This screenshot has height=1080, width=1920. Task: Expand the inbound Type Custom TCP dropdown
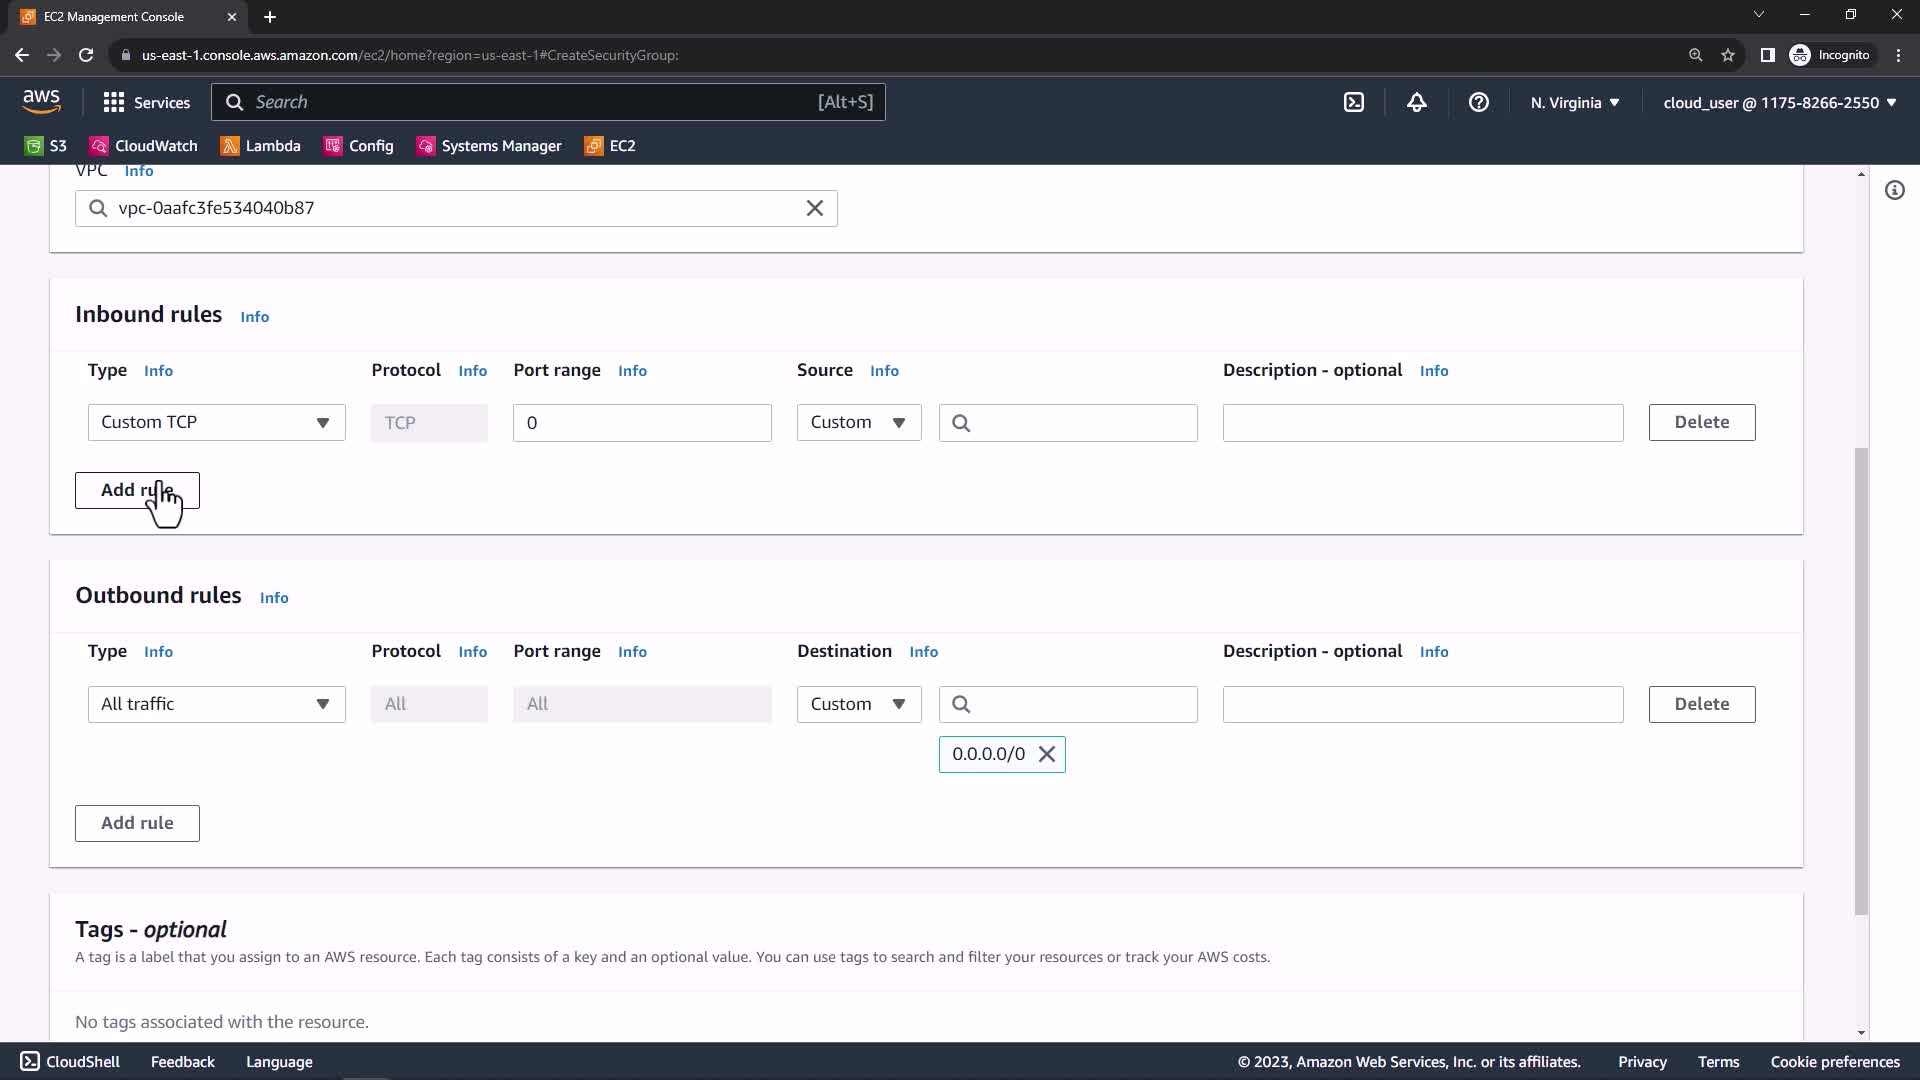pos(216,422)
